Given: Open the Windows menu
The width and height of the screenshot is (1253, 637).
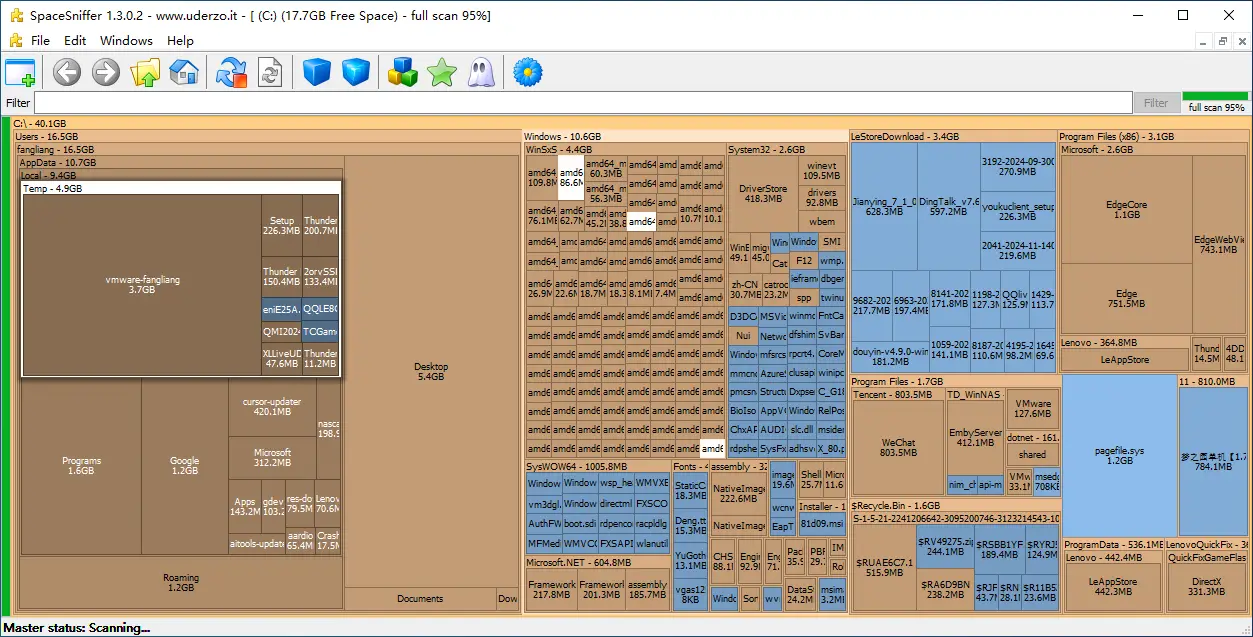Looking at the screenshot, I should pos(126,41).
